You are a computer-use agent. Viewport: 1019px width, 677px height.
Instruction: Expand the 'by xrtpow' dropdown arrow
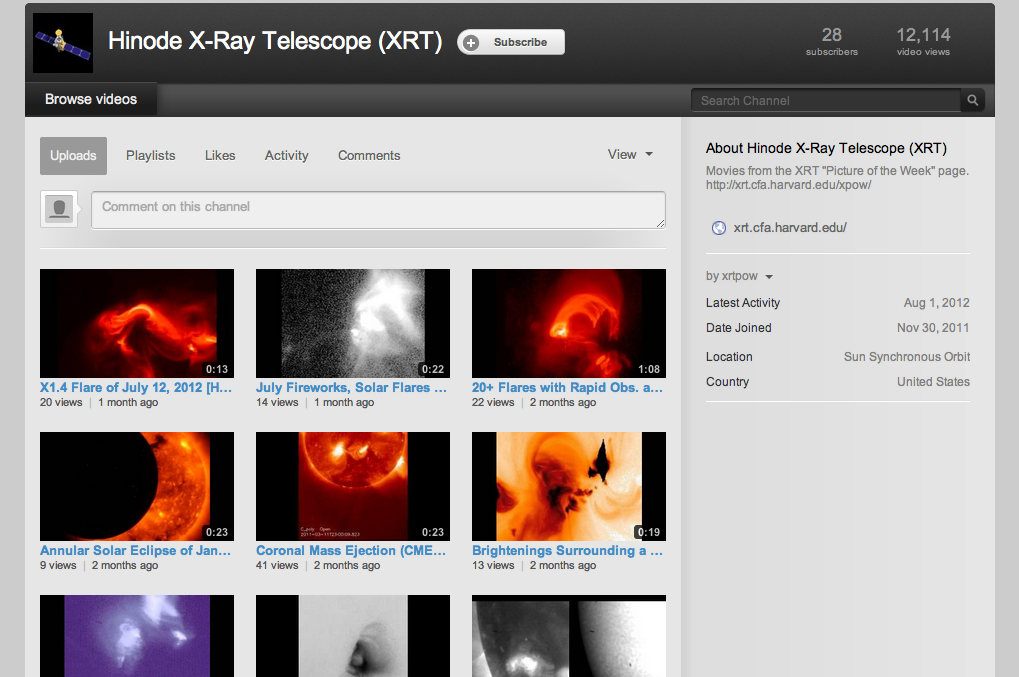[x=769, y=277]
